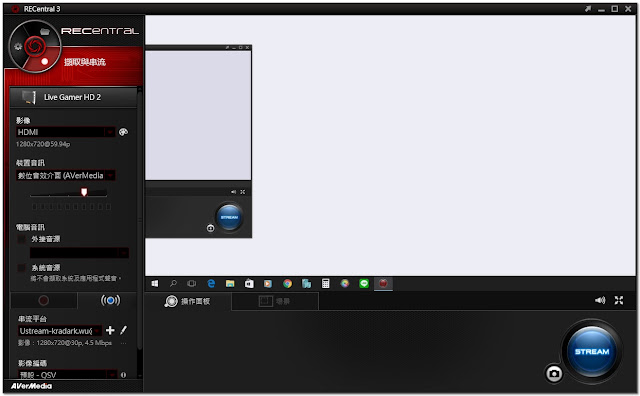
Task: Click RECentral red icon in the captured taskbar
Action: tap(383, 283)
